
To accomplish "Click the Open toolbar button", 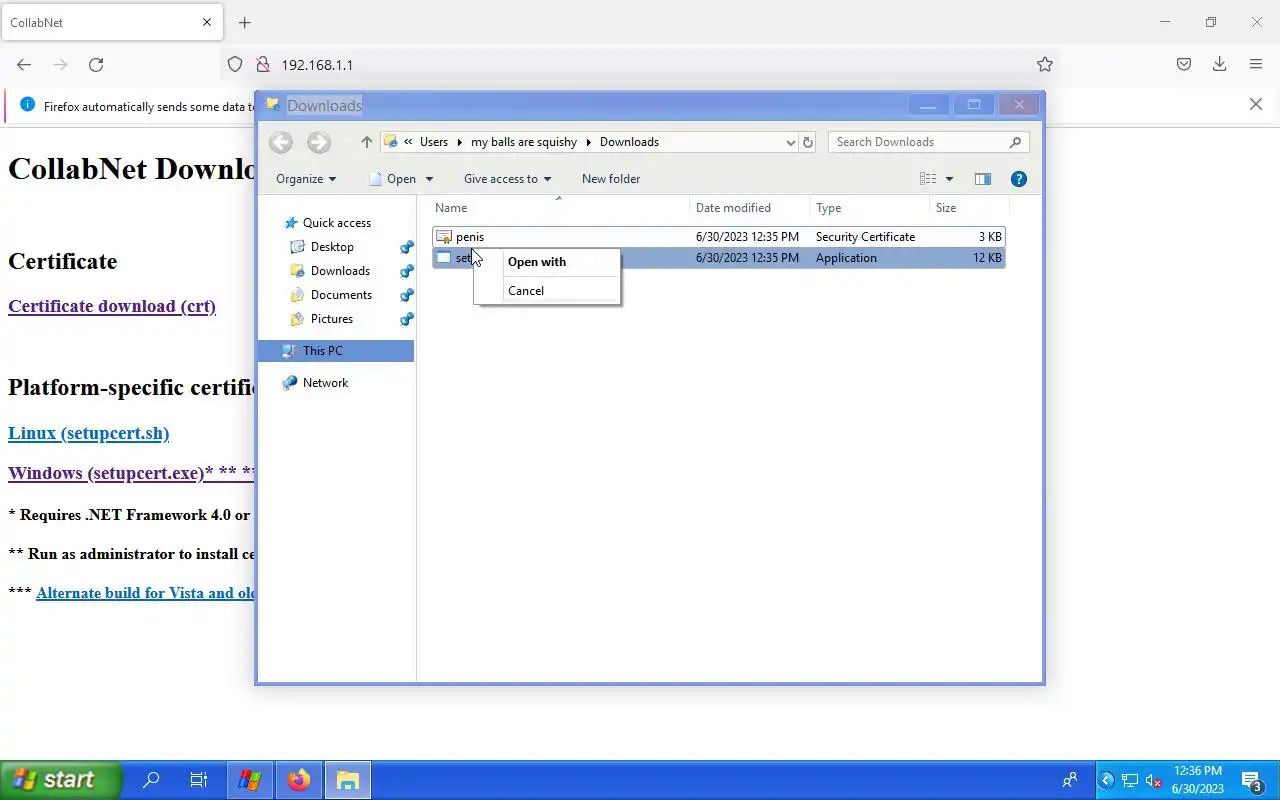I will pos(393,179).
